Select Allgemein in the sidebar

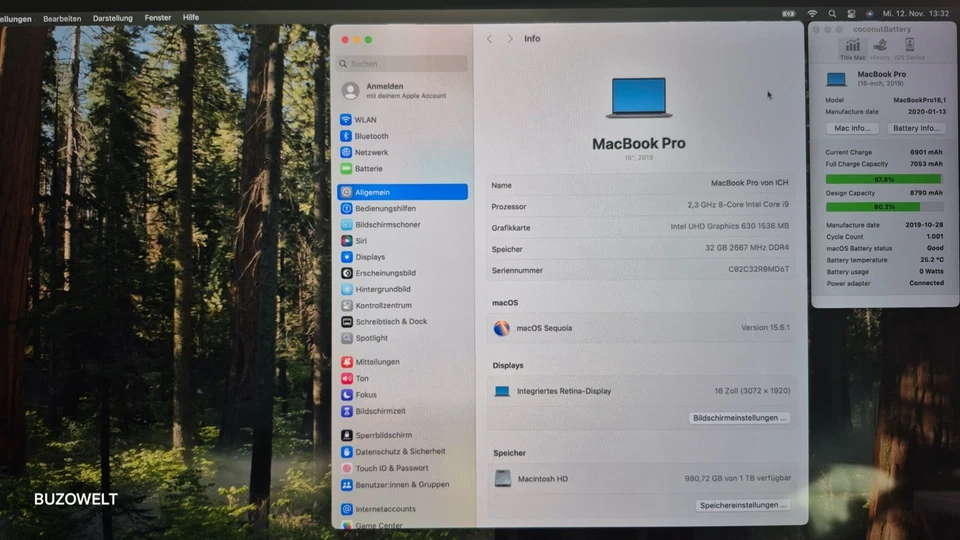402,192
